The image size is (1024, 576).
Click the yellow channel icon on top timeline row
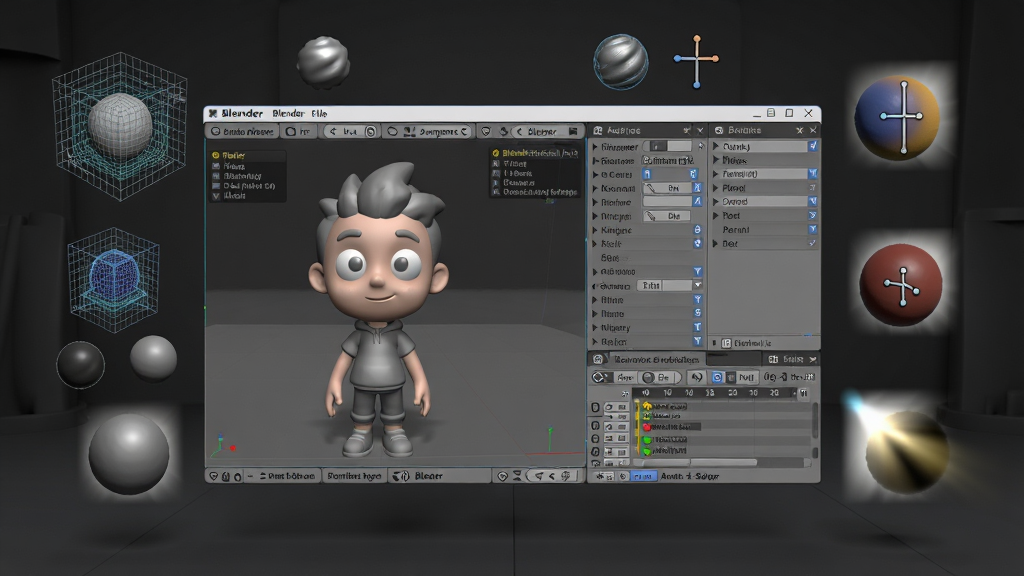pyautogui.click(x=647, y=406)
